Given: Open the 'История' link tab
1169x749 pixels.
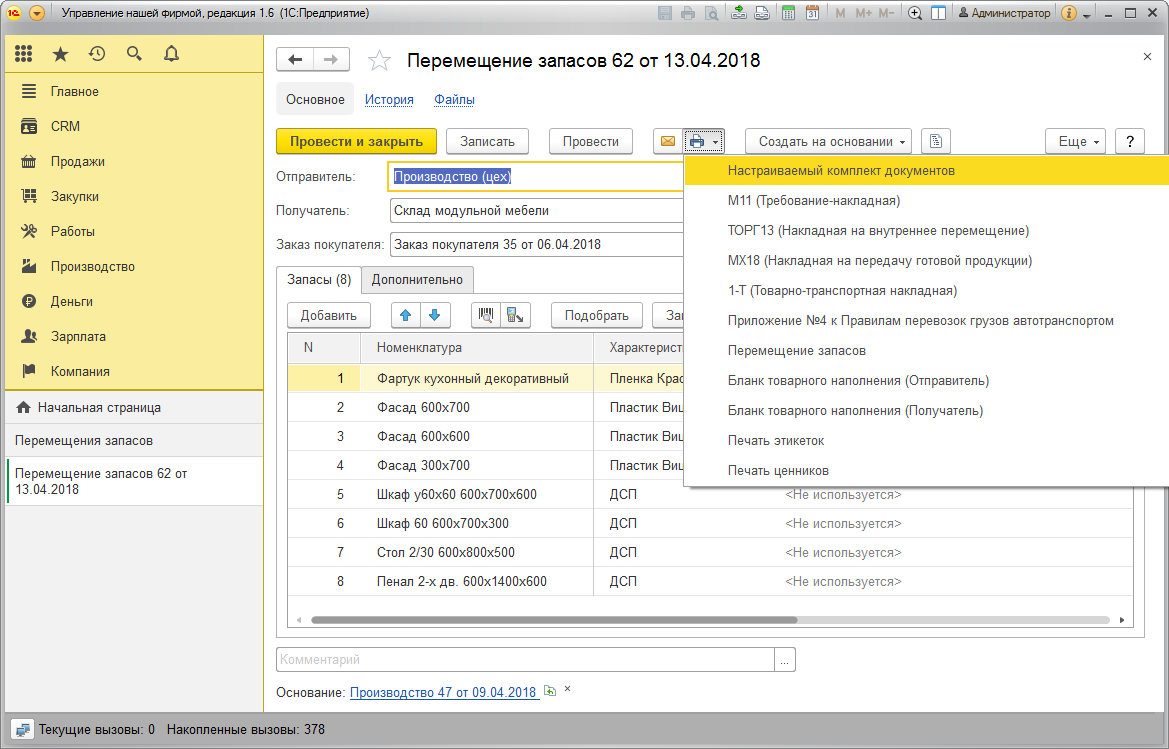Looking at the screenshot, I should pyautogui.click(x=389, y=99).
